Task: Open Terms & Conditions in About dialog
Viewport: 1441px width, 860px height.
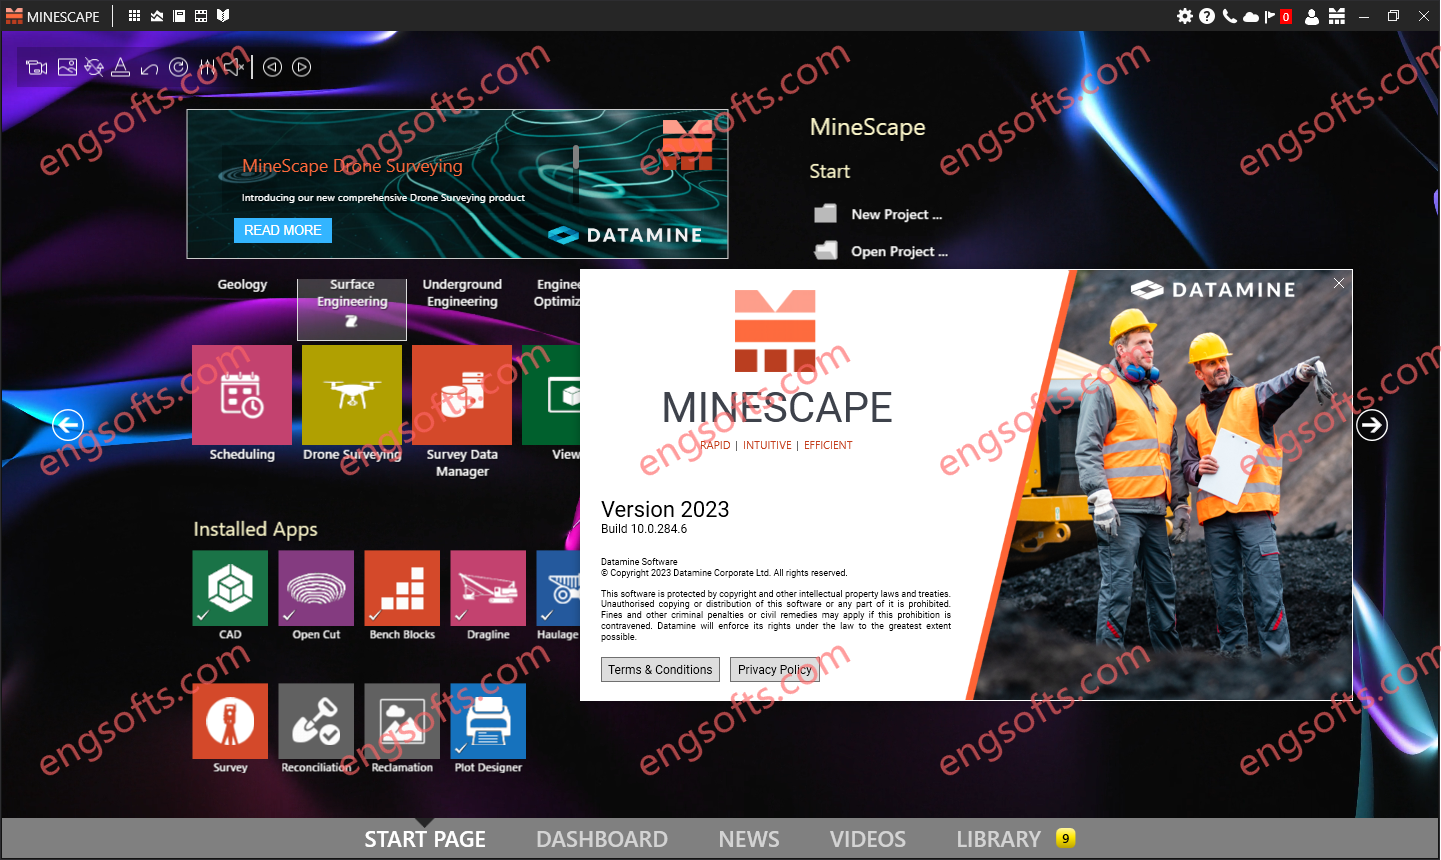Action: point(660,670)
